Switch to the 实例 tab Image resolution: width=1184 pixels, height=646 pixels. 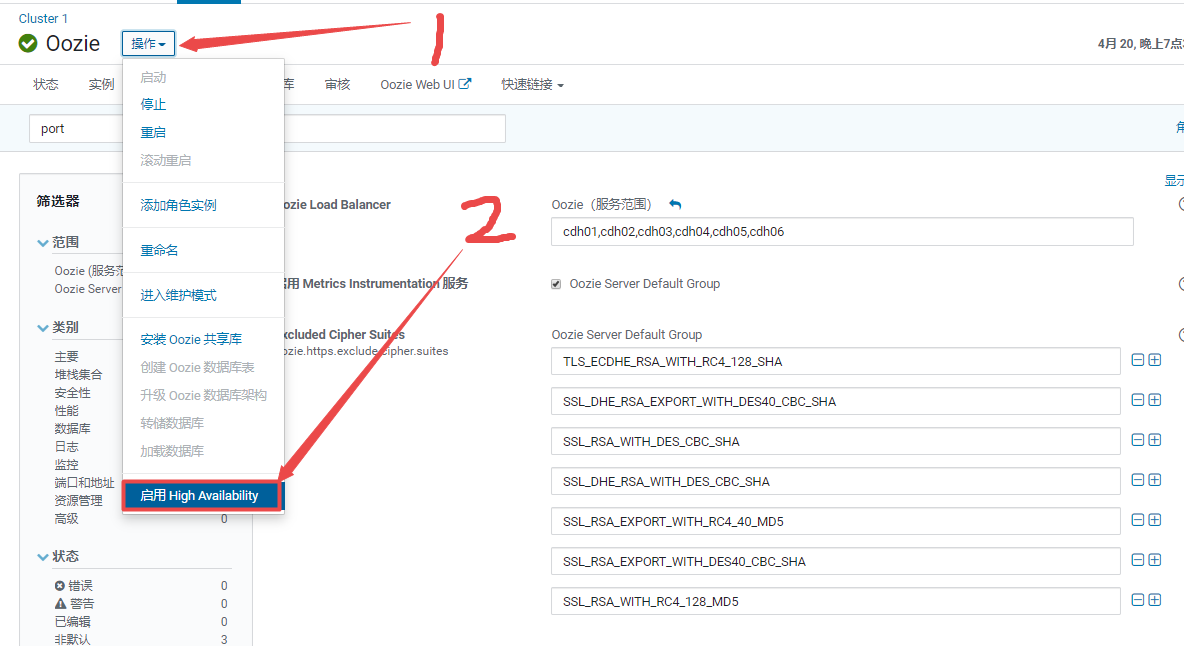[x=101, y=85]
